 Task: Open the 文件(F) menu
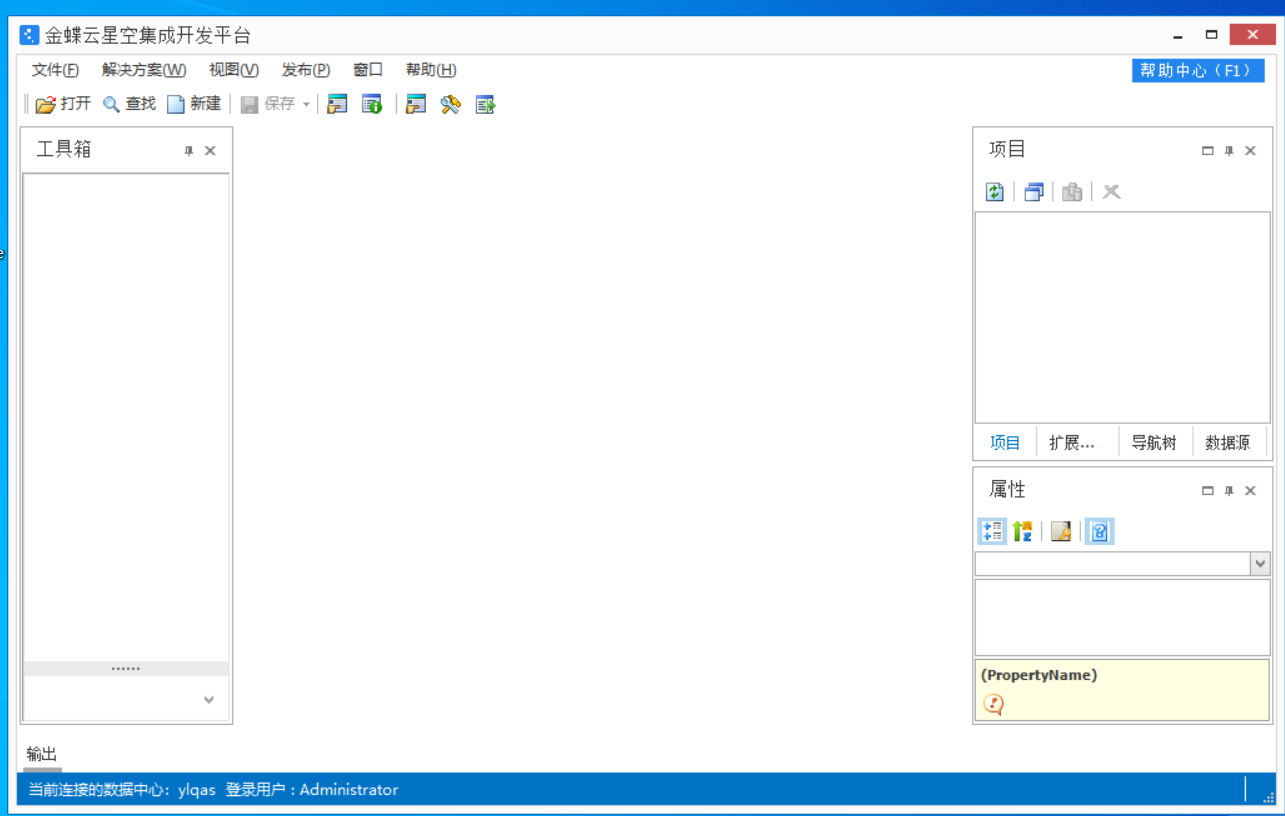pos(56,70)
